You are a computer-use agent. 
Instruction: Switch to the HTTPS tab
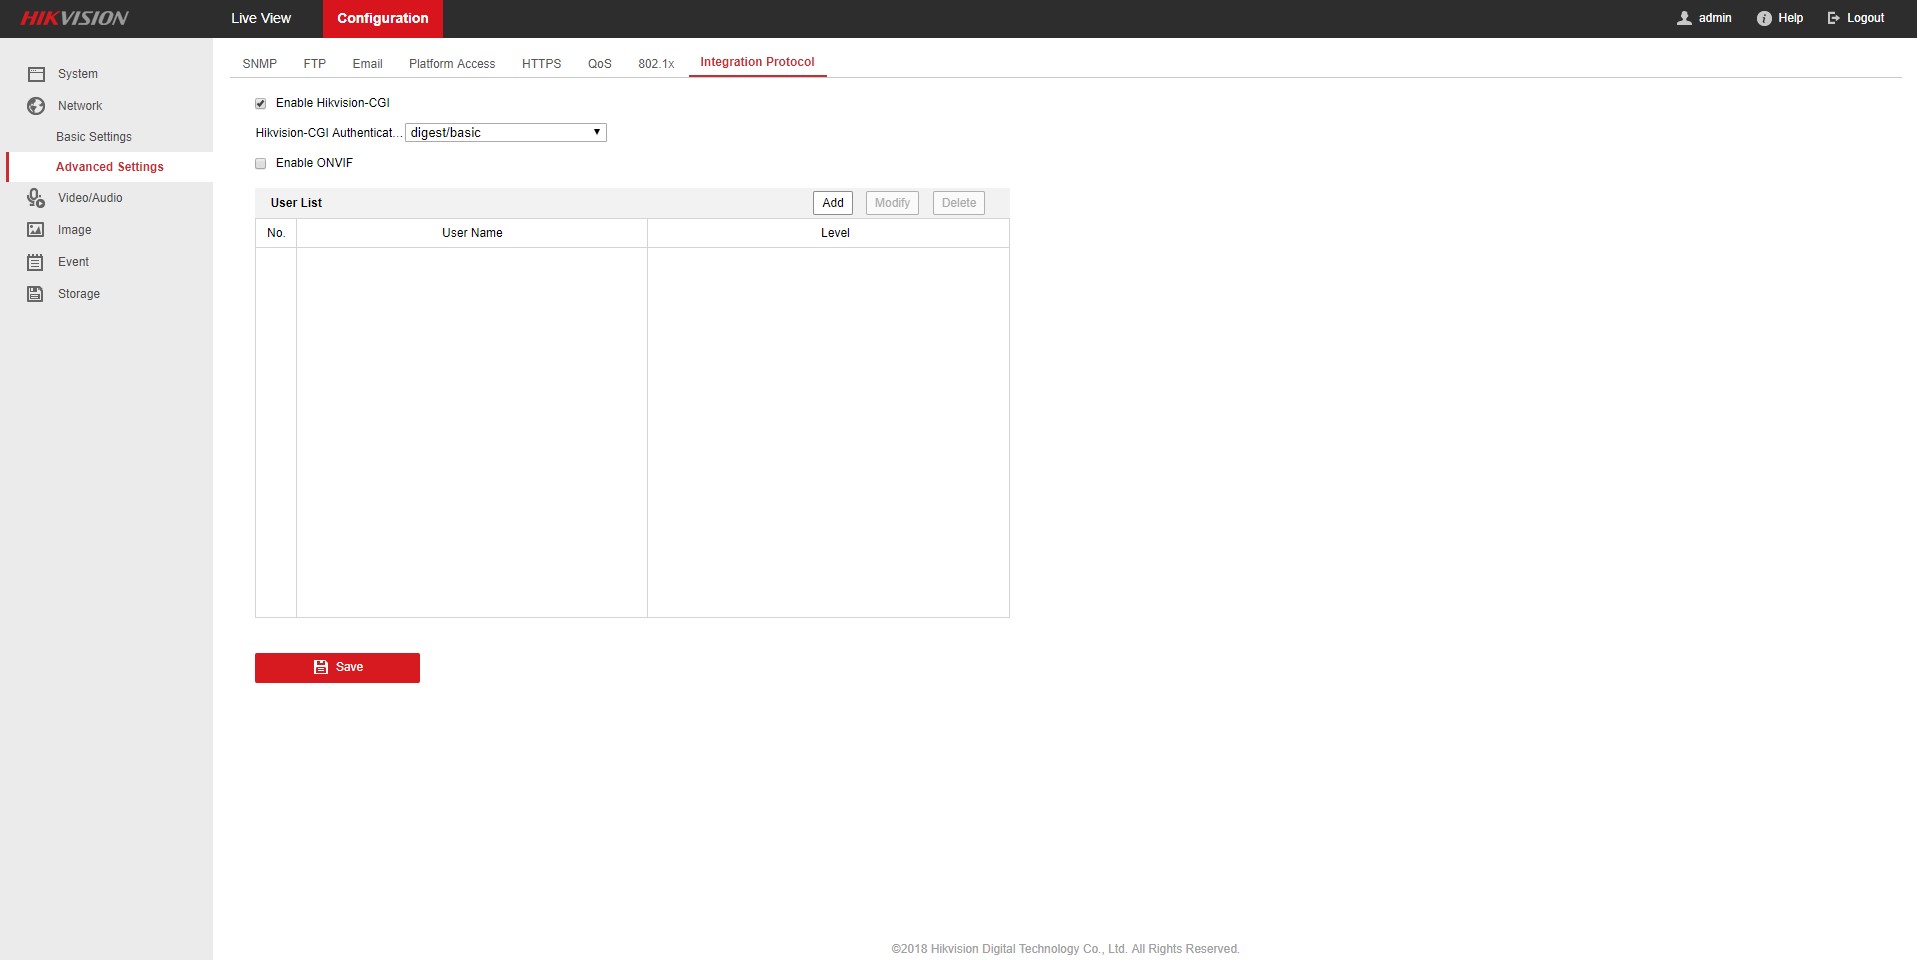click(541, 63)
